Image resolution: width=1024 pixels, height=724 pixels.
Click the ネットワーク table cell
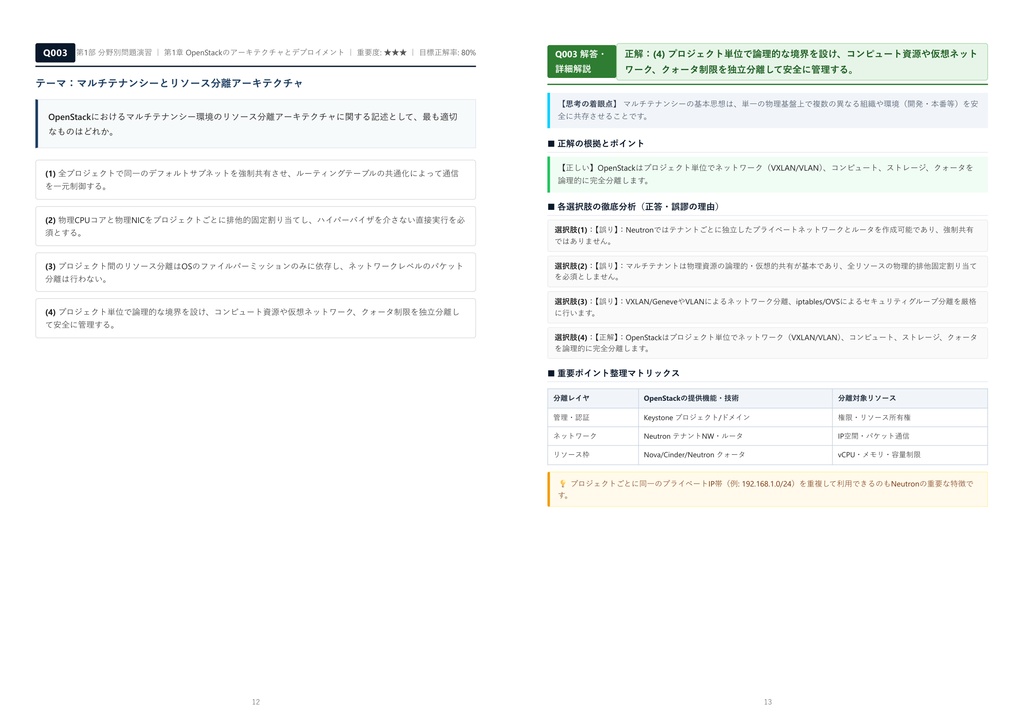click(593, 436)
